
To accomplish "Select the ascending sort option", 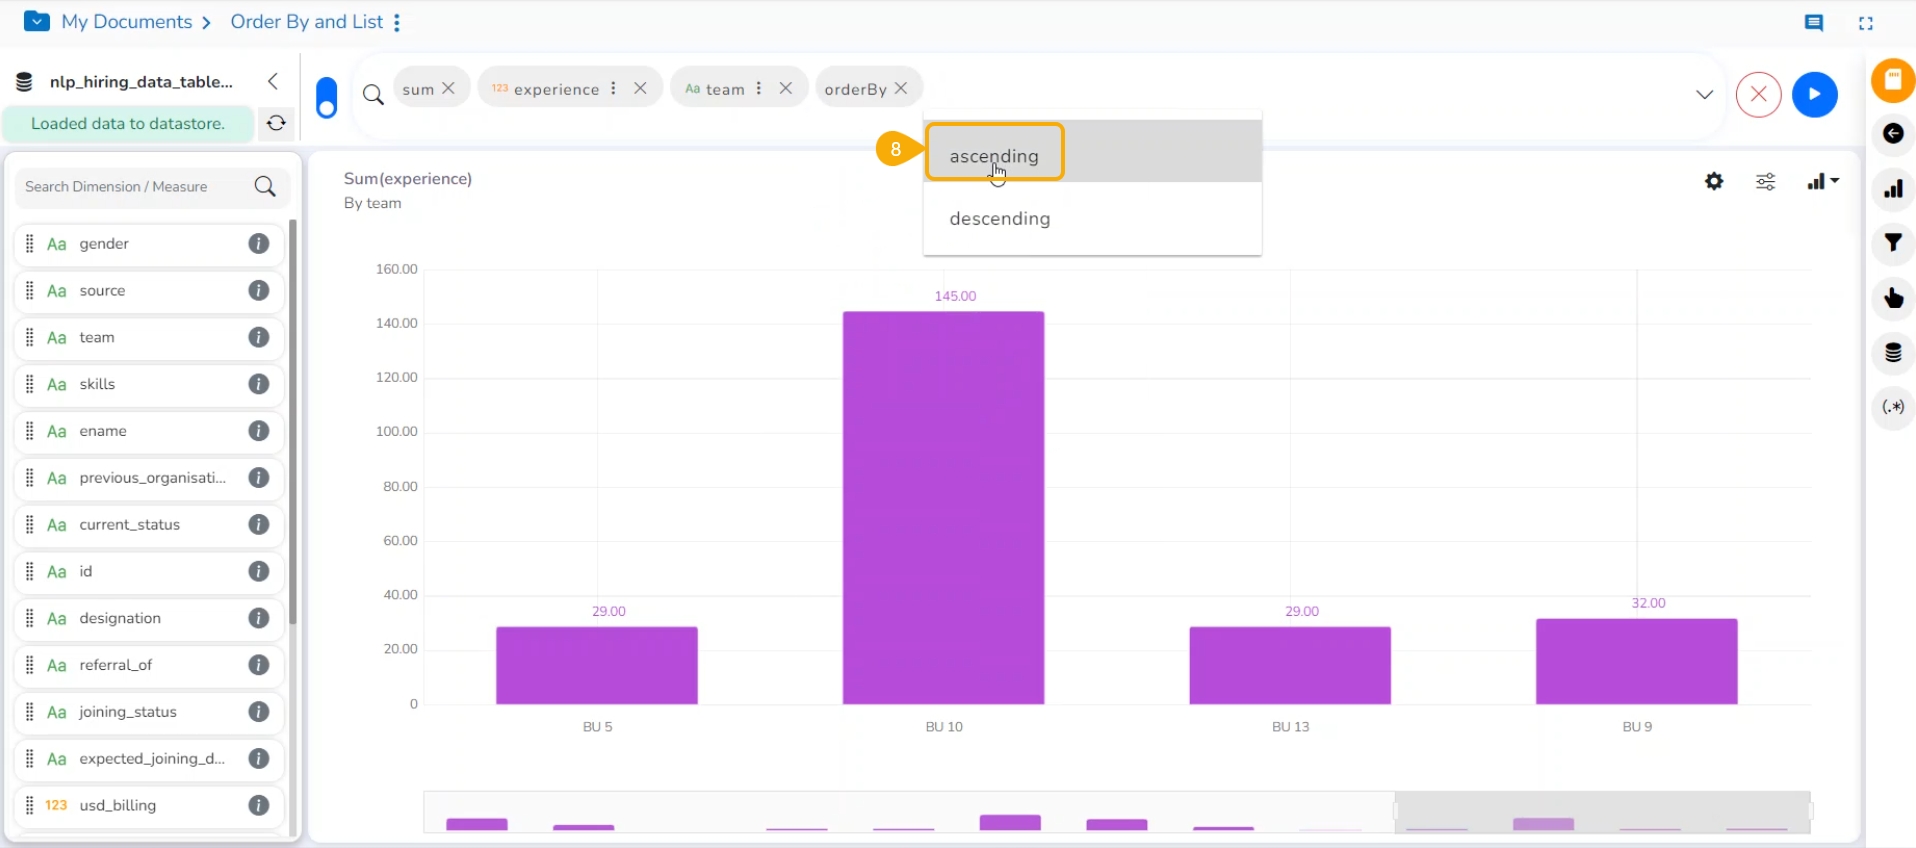I will (994, 156).
